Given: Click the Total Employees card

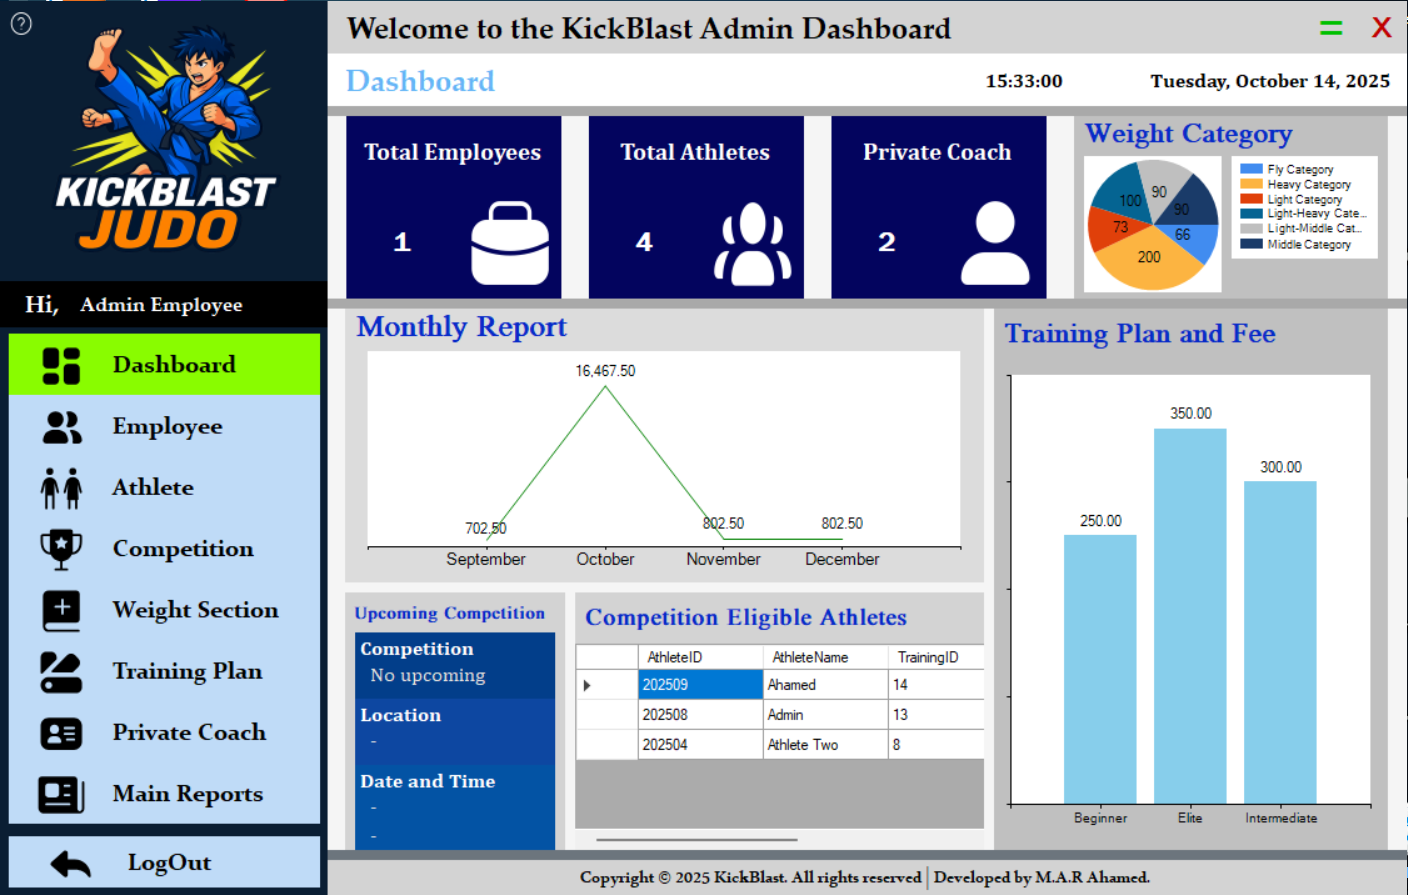Looking at the screenshot, I should pyautogui.click(x=453, y=207).
